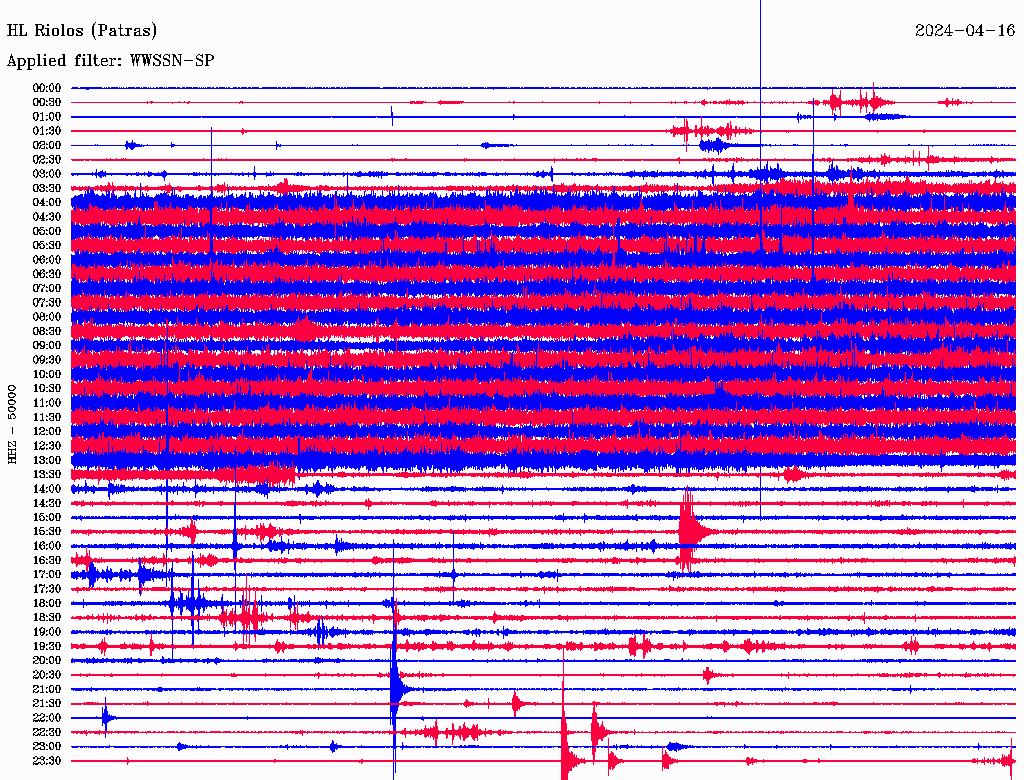The image size is (1024, 780).
Task: Select the 12:00 time label
Action: tap(47, 431)
